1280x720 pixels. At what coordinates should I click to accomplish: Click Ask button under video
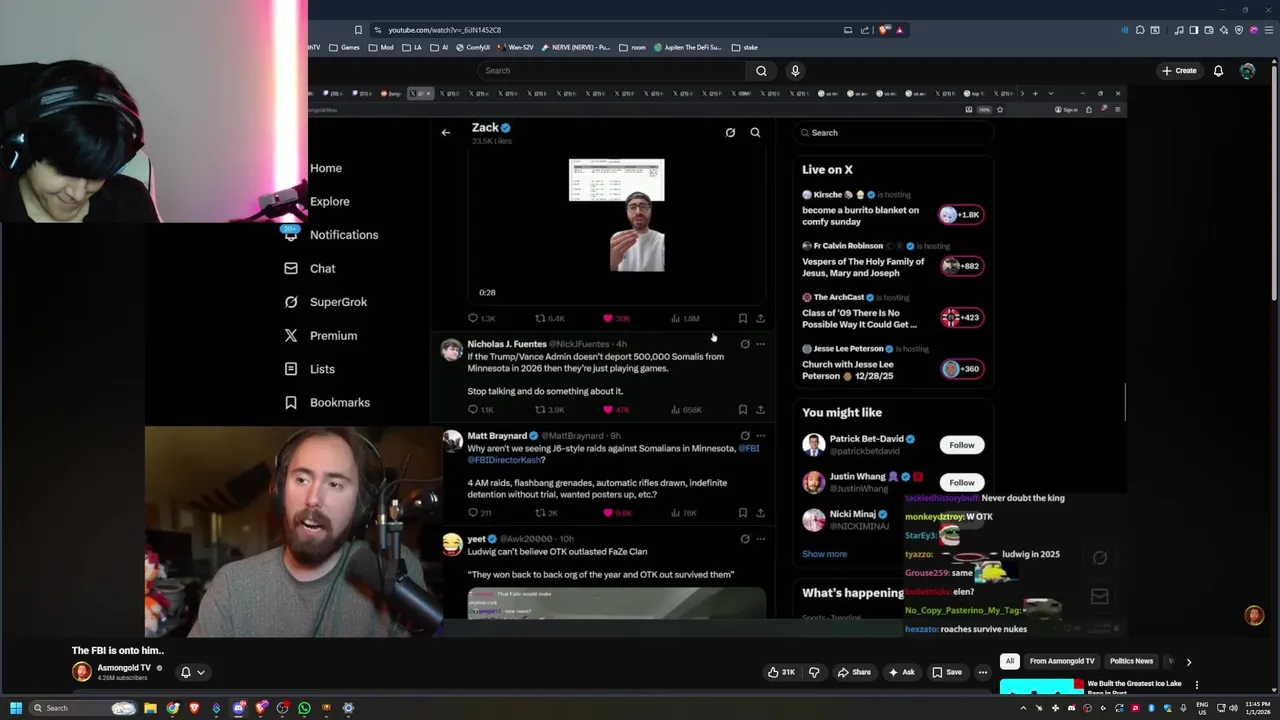point(901,672)
